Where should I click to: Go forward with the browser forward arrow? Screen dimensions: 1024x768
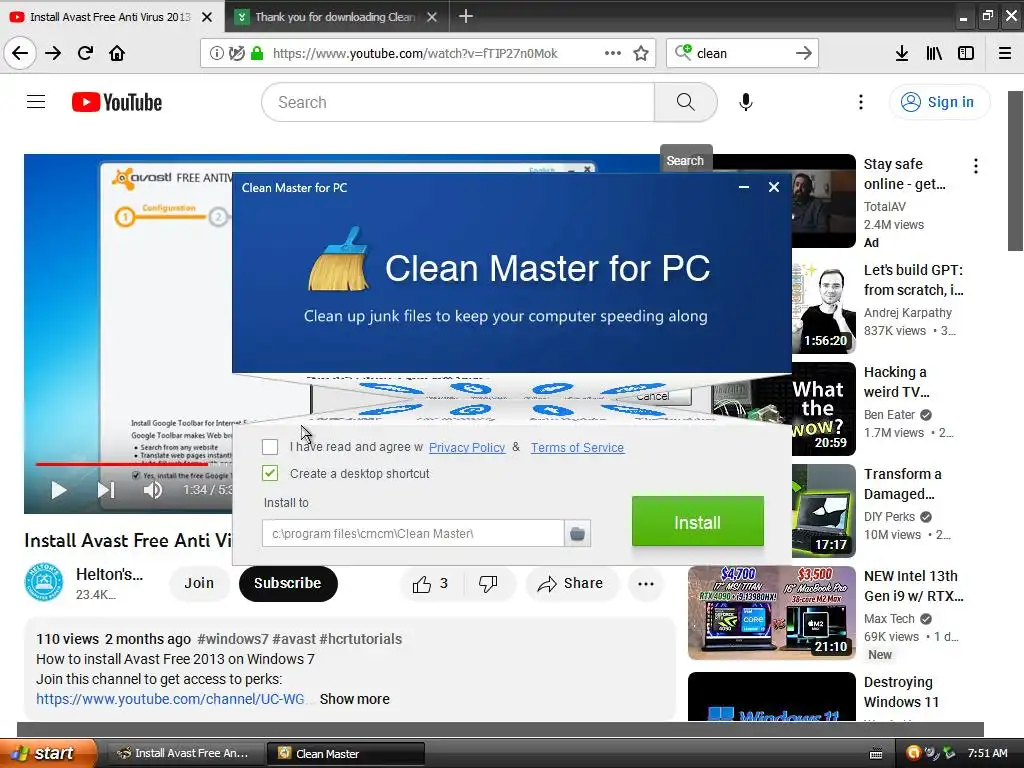point(53,53)
